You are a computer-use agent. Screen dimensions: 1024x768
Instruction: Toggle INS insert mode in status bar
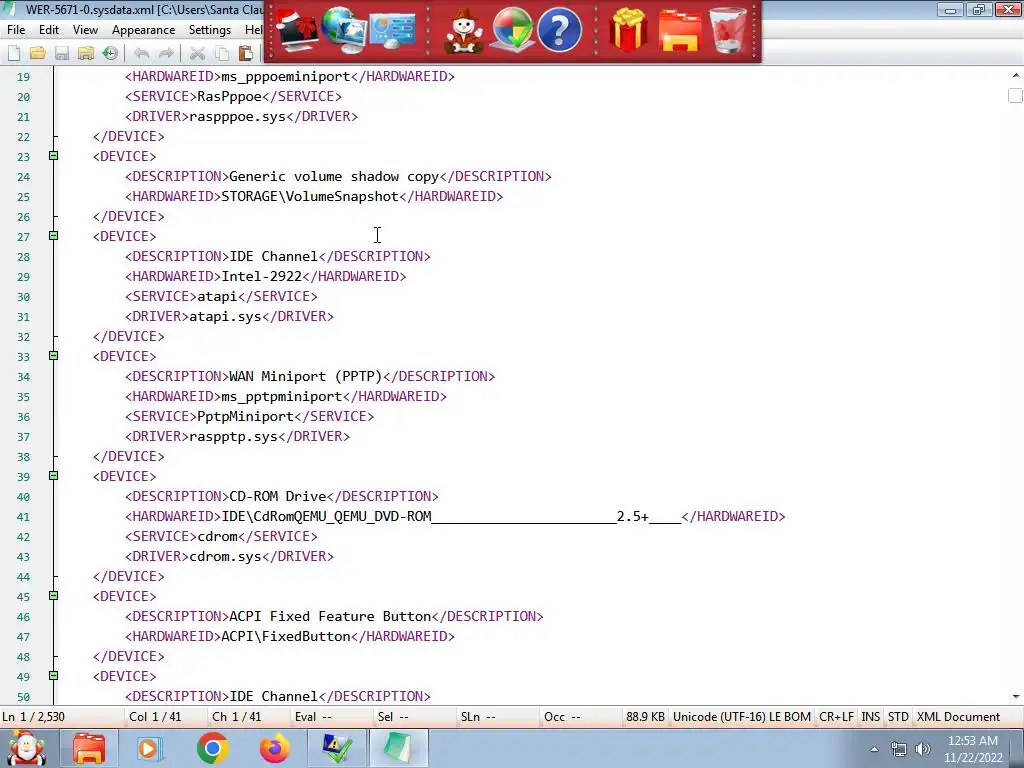tap(871, 716)
